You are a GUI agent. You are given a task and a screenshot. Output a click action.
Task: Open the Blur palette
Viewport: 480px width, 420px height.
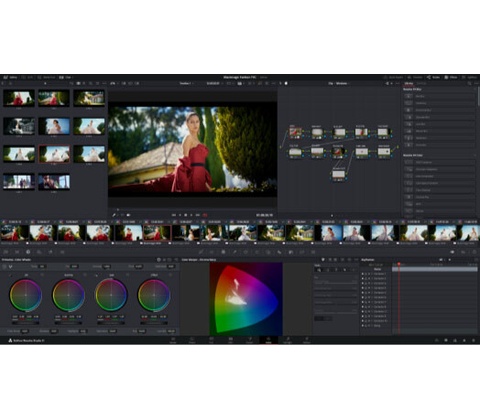[x=279, y=252]
